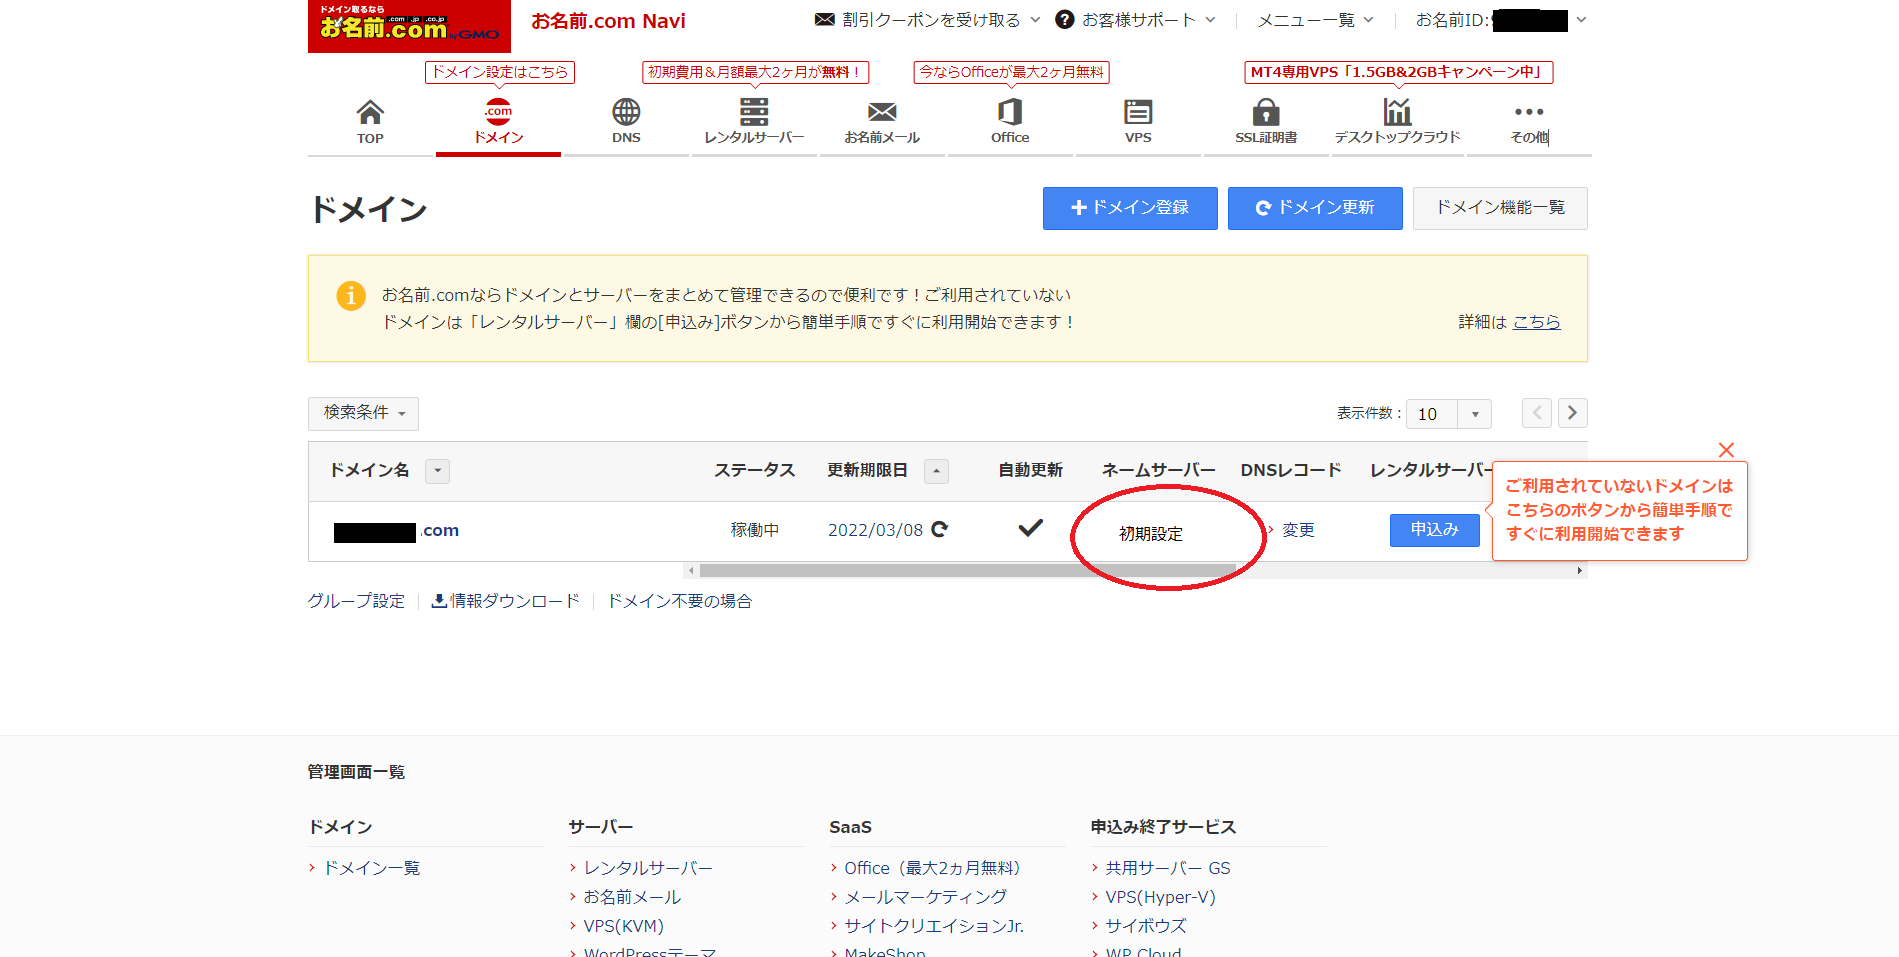Click the お名前.com Navi title
The height and width of the screenshot is (957, 1899).
click(608, 21)
